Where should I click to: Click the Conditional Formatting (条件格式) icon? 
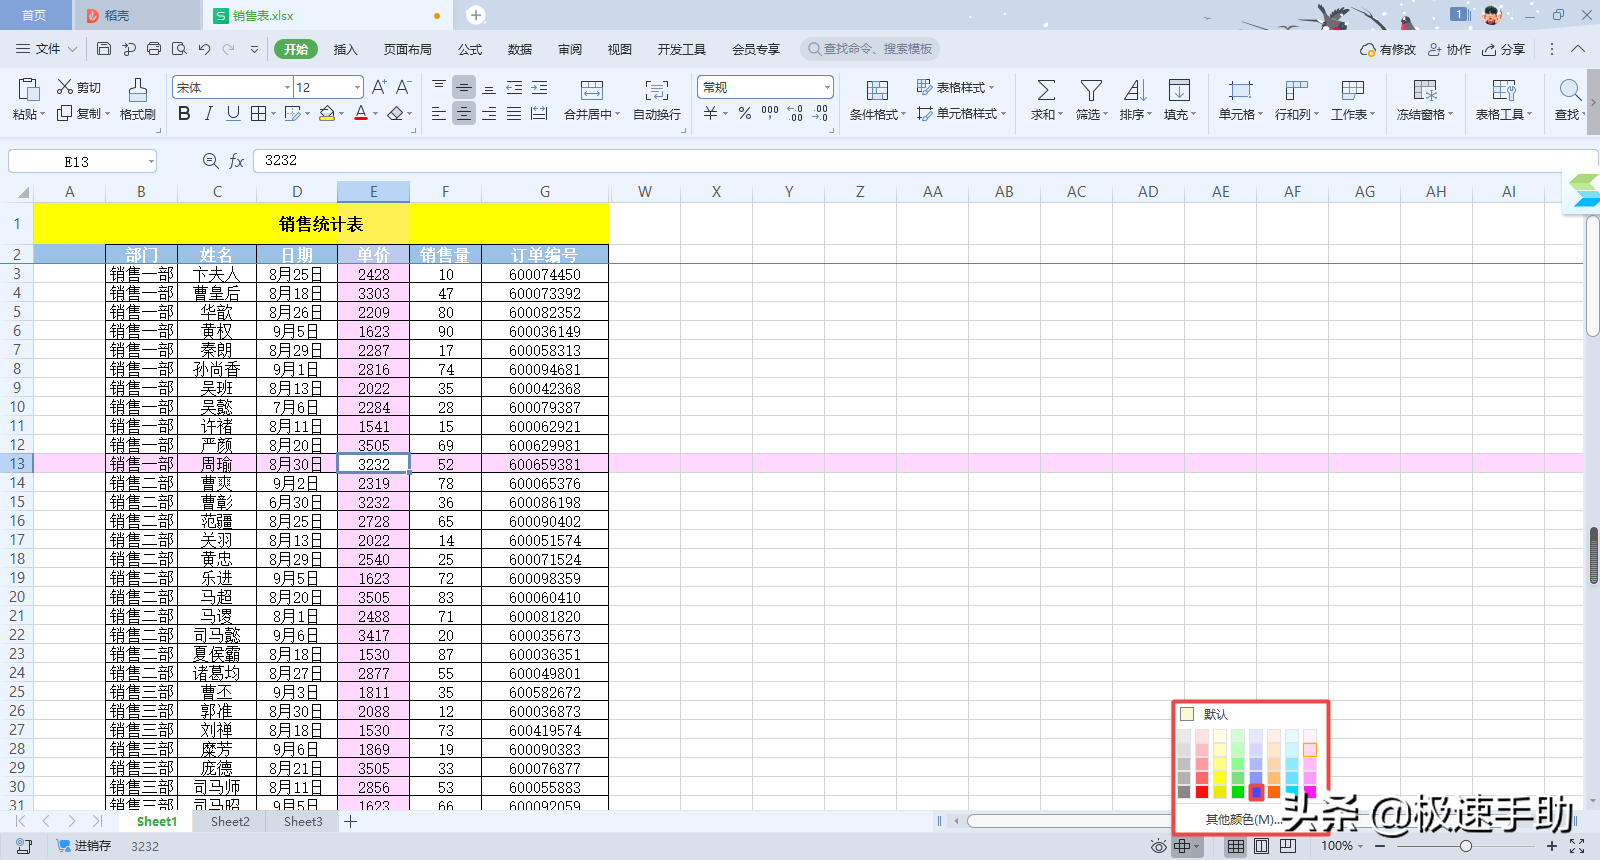pos(877,90)
